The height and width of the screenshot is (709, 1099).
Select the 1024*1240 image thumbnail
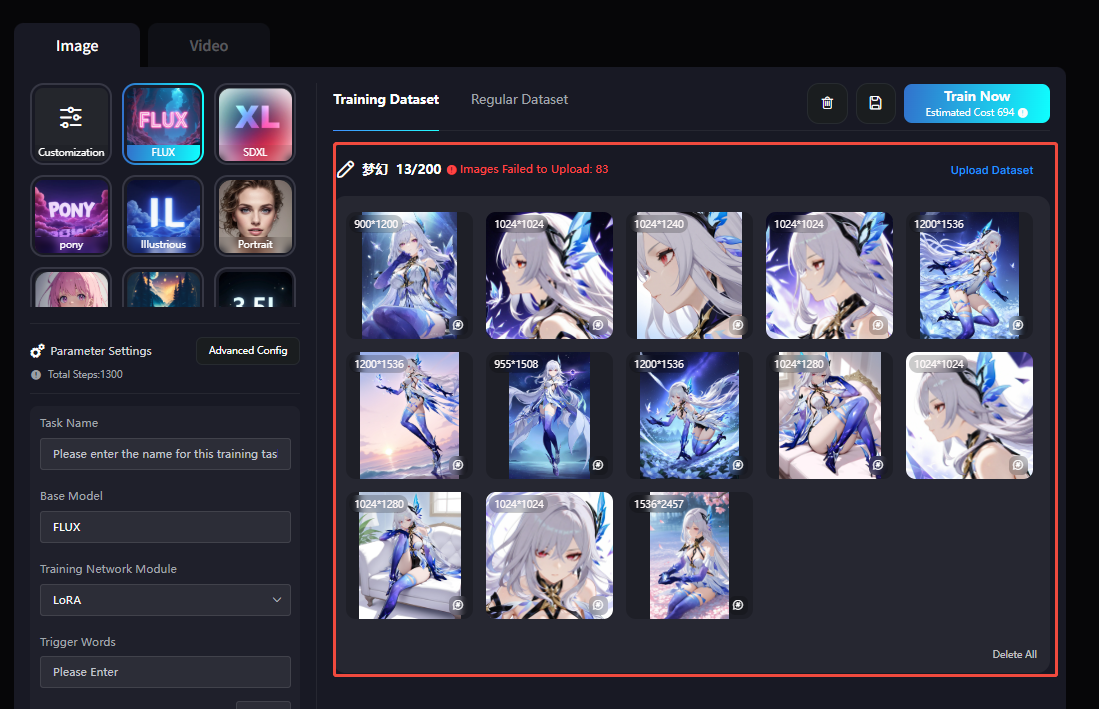689,275
